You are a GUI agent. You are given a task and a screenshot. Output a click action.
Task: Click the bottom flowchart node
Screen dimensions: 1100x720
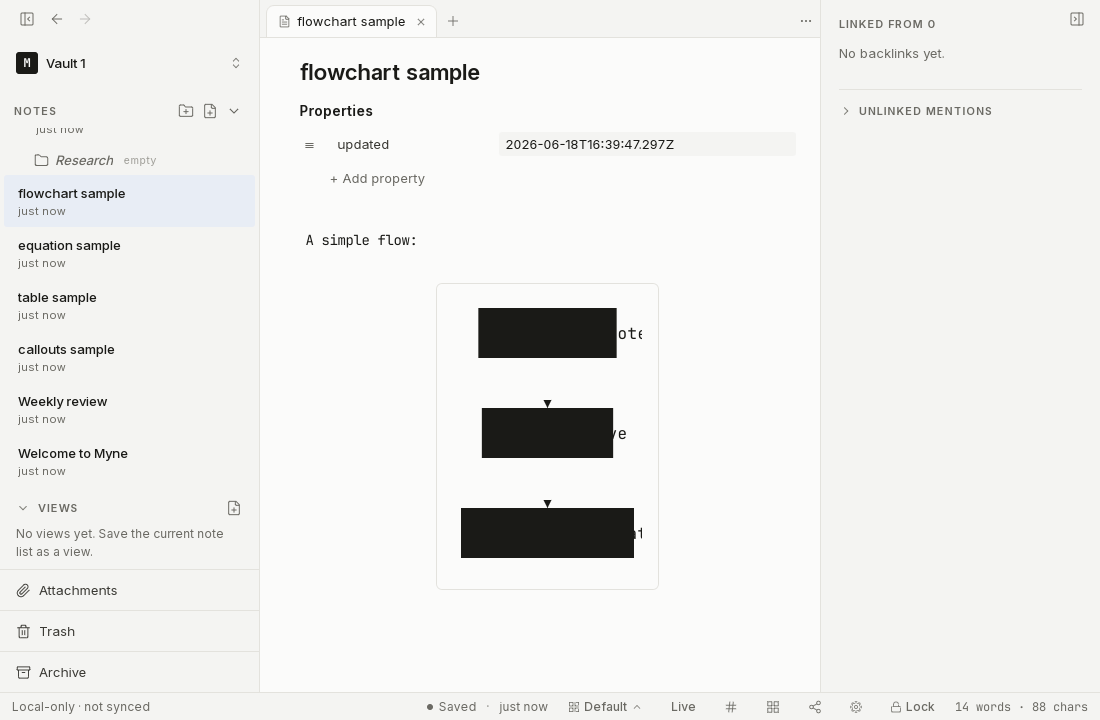pos(547,533)
